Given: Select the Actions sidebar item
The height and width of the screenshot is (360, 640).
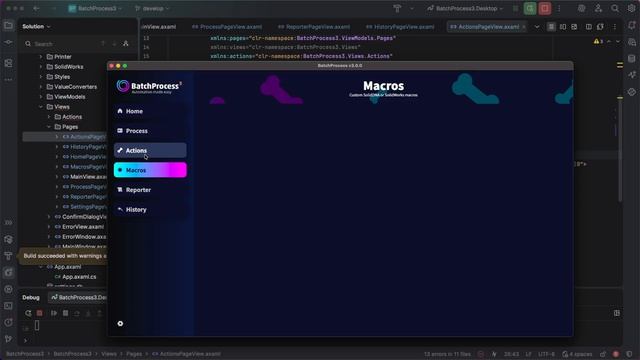Looking at the screenshot, I should [x=150, y=150].
